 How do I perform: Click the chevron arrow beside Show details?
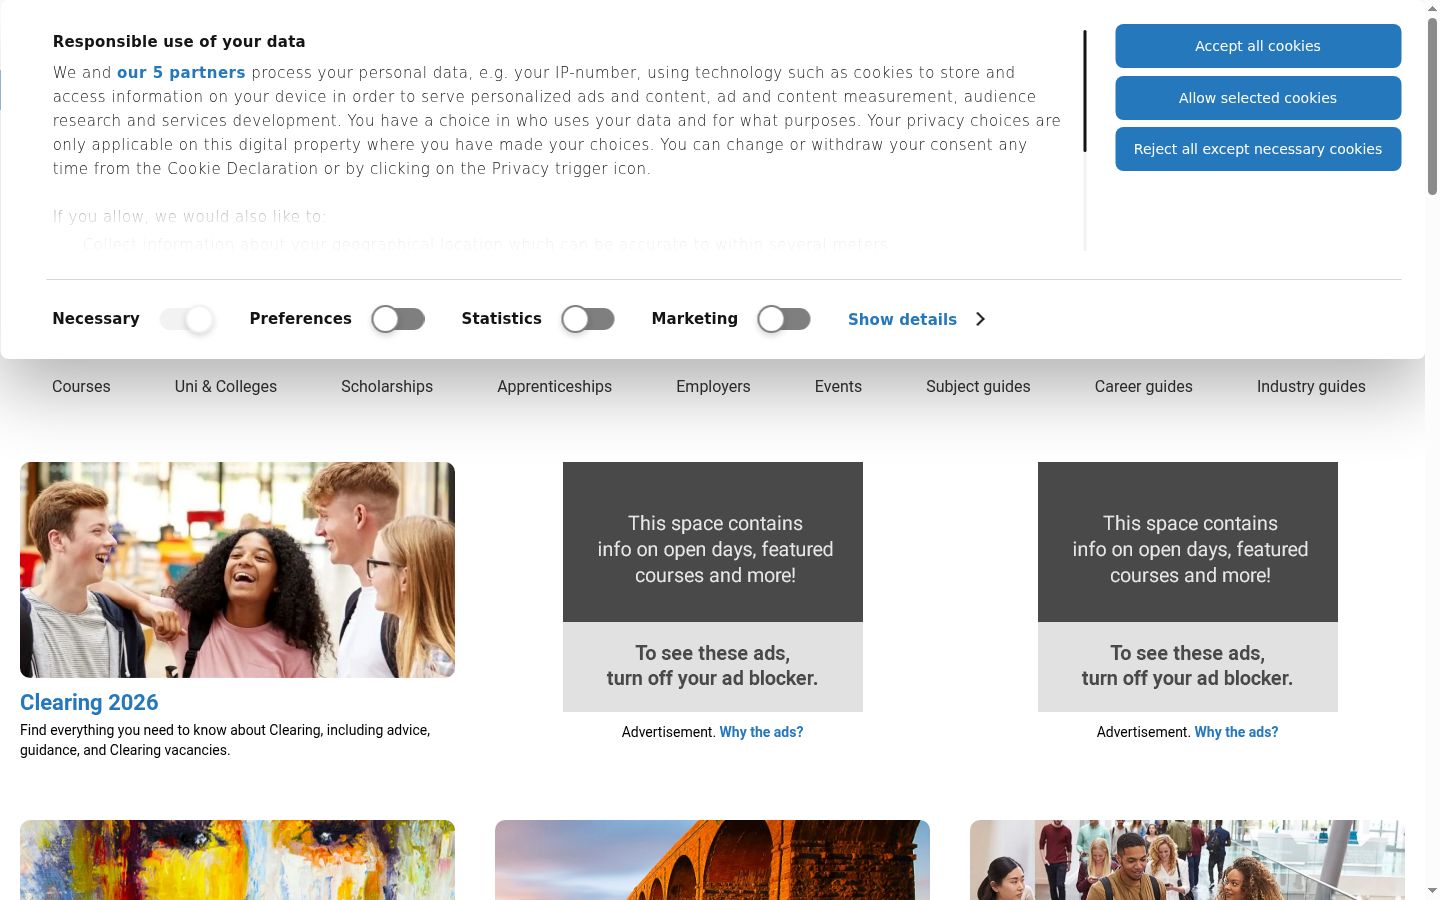tap(980, 319)
